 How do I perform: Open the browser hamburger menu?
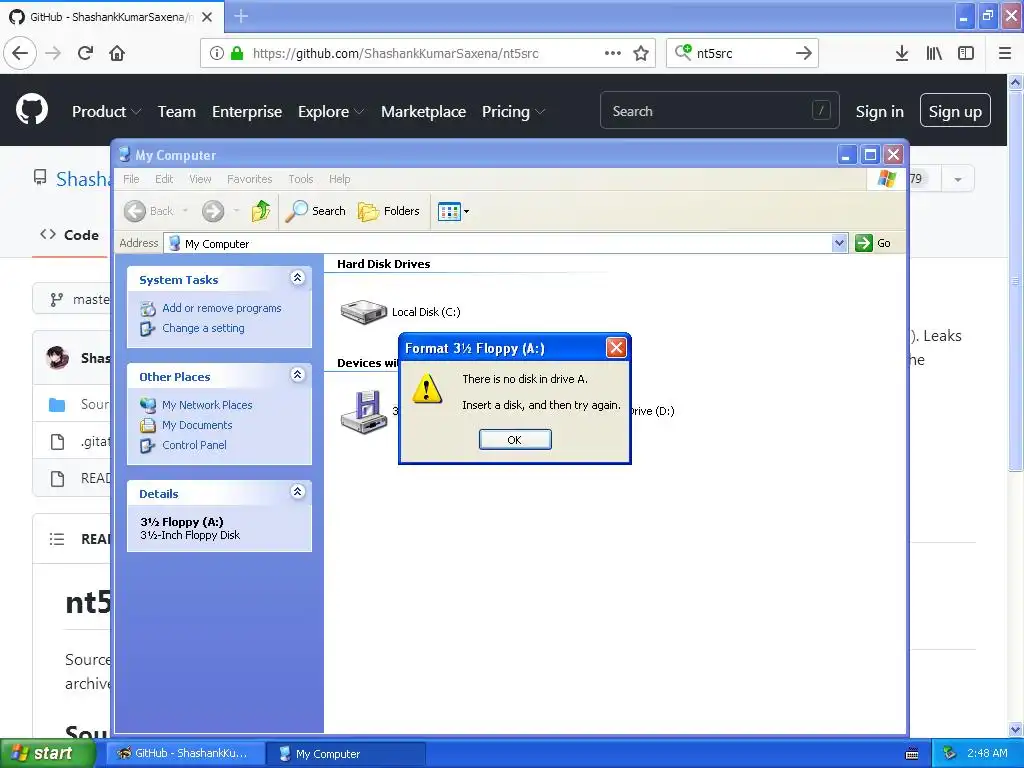[x=1005, y=54]
